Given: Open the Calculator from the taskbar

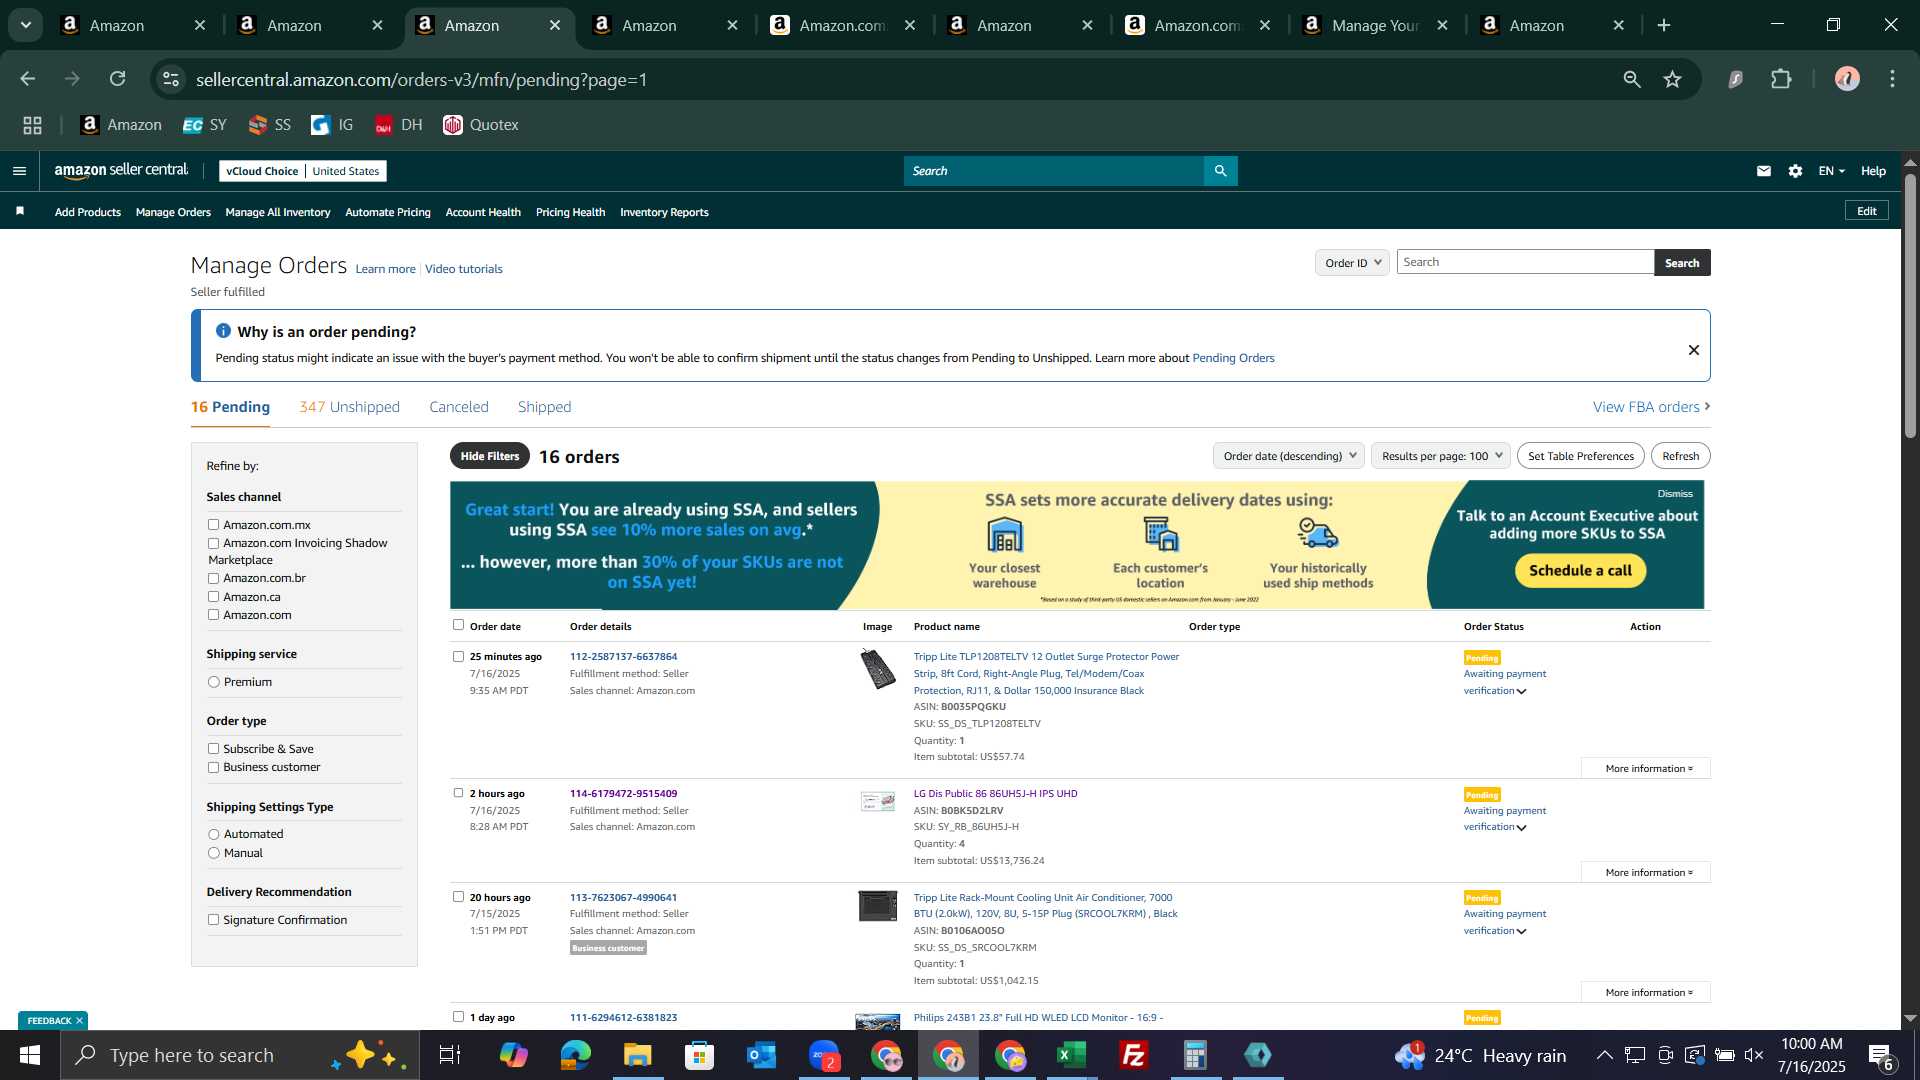Looking at the screenshot, I should point(1196,1055).
